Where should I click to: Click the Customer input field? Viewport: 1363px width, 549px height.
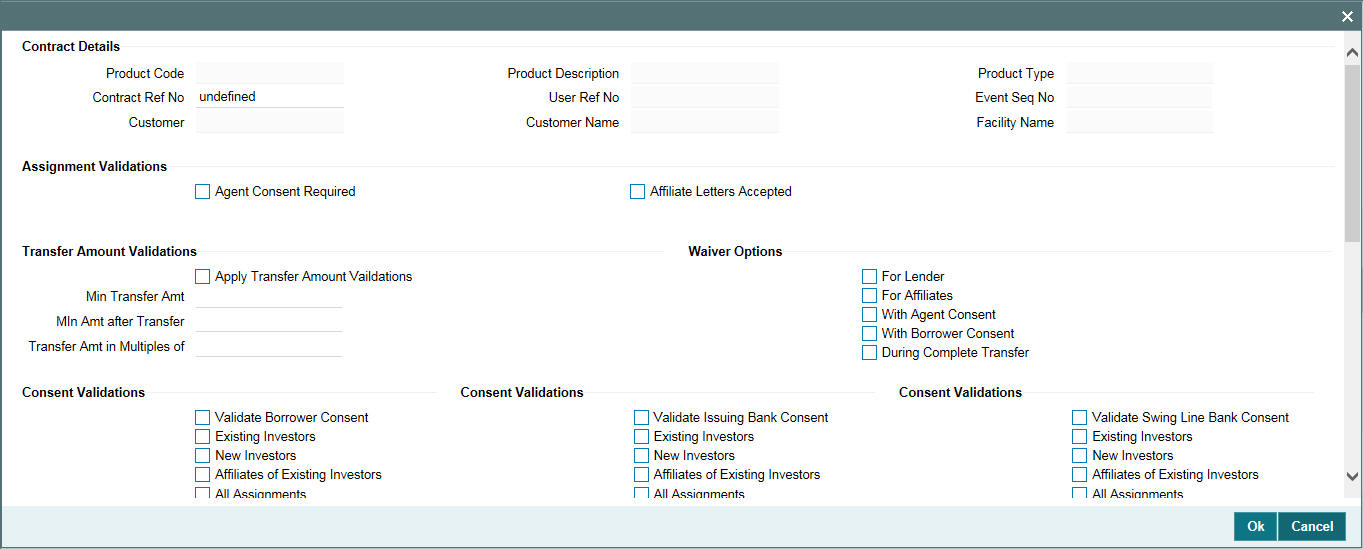[x=270, y=122]
